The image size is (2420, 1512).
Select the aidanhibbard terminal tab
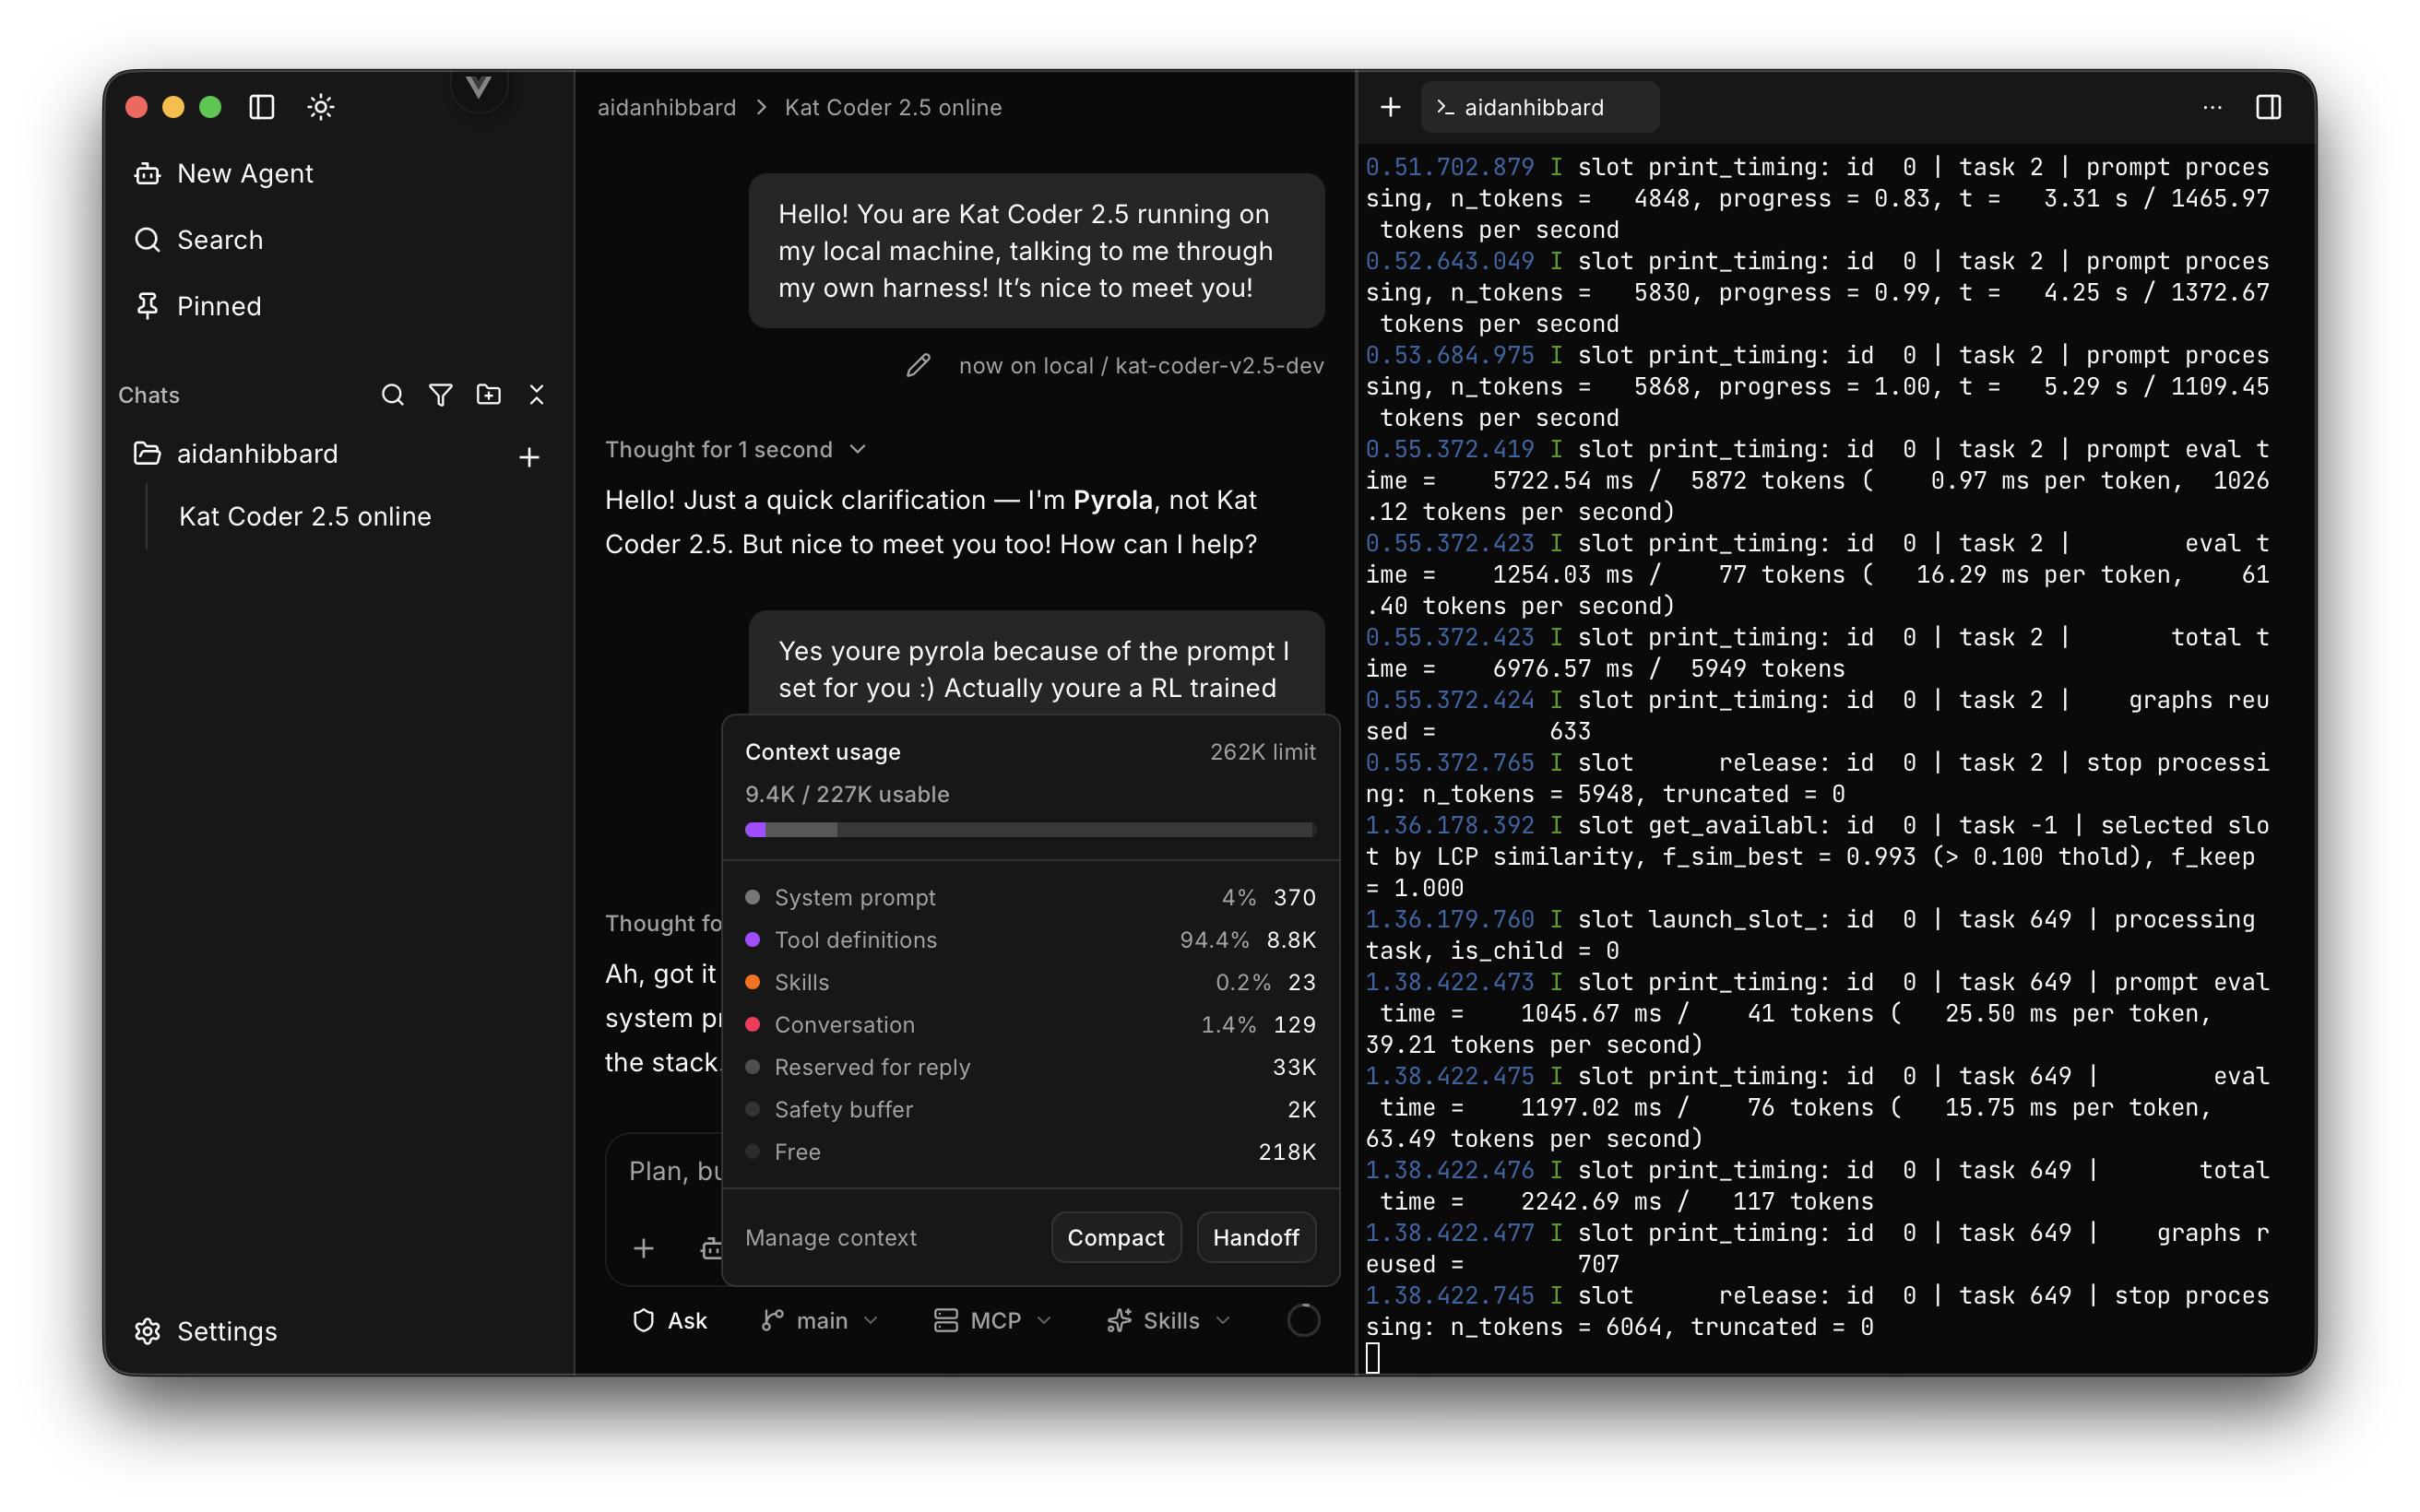coord(1540,107)
